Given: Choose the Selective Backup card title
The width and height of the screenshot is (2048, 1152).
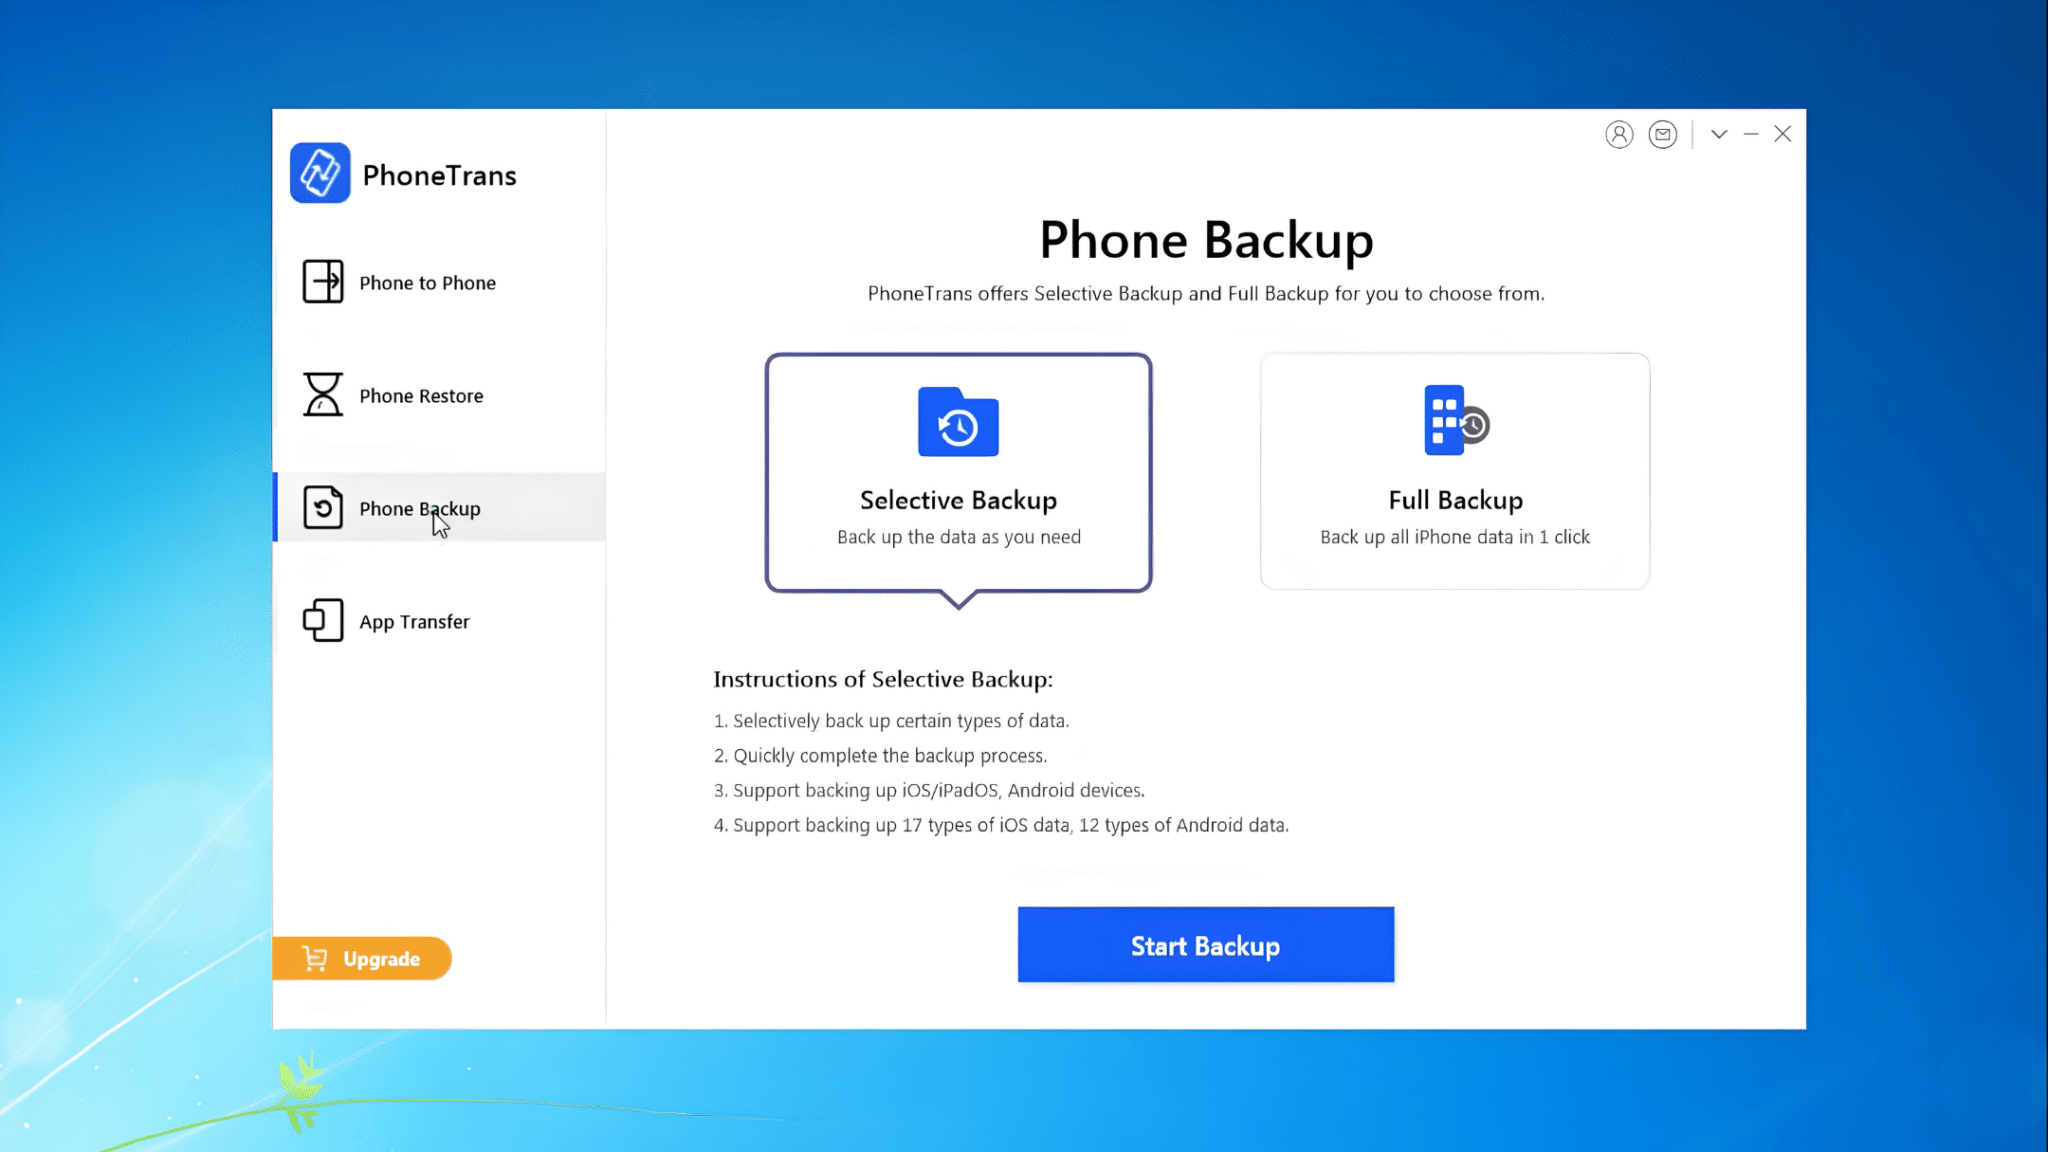Looking at the screenshot, I should pyautogui.click(x=958, y=500).
